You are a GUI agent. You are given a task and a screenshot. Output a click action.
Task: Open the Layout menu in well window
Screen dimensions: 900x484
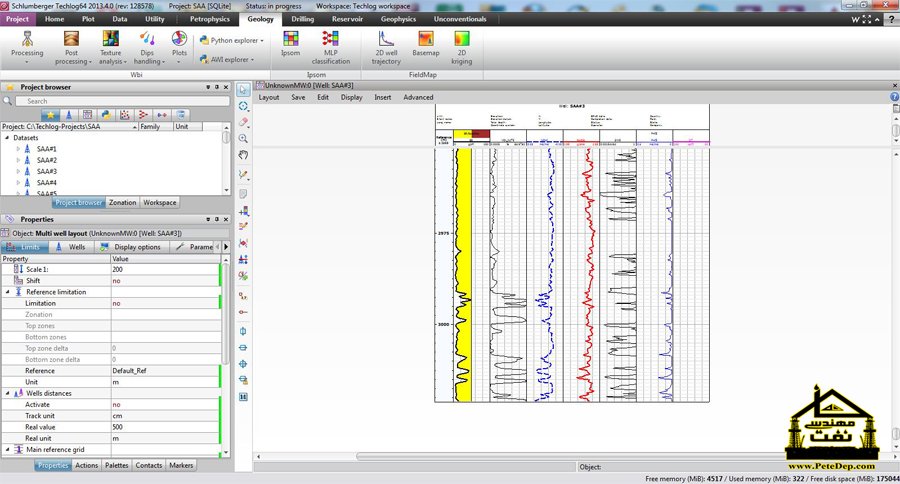pos(269,97)
